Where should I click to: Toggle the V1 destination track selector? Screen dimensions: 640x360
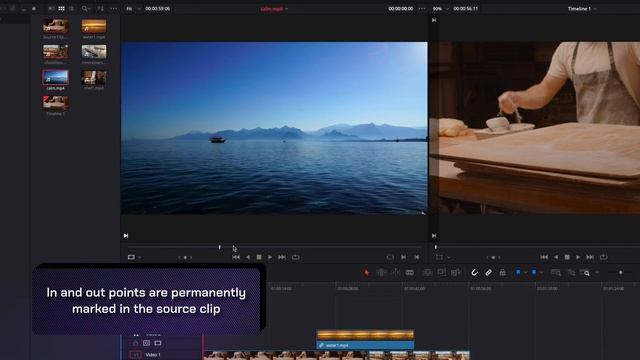tap(136, 355)
